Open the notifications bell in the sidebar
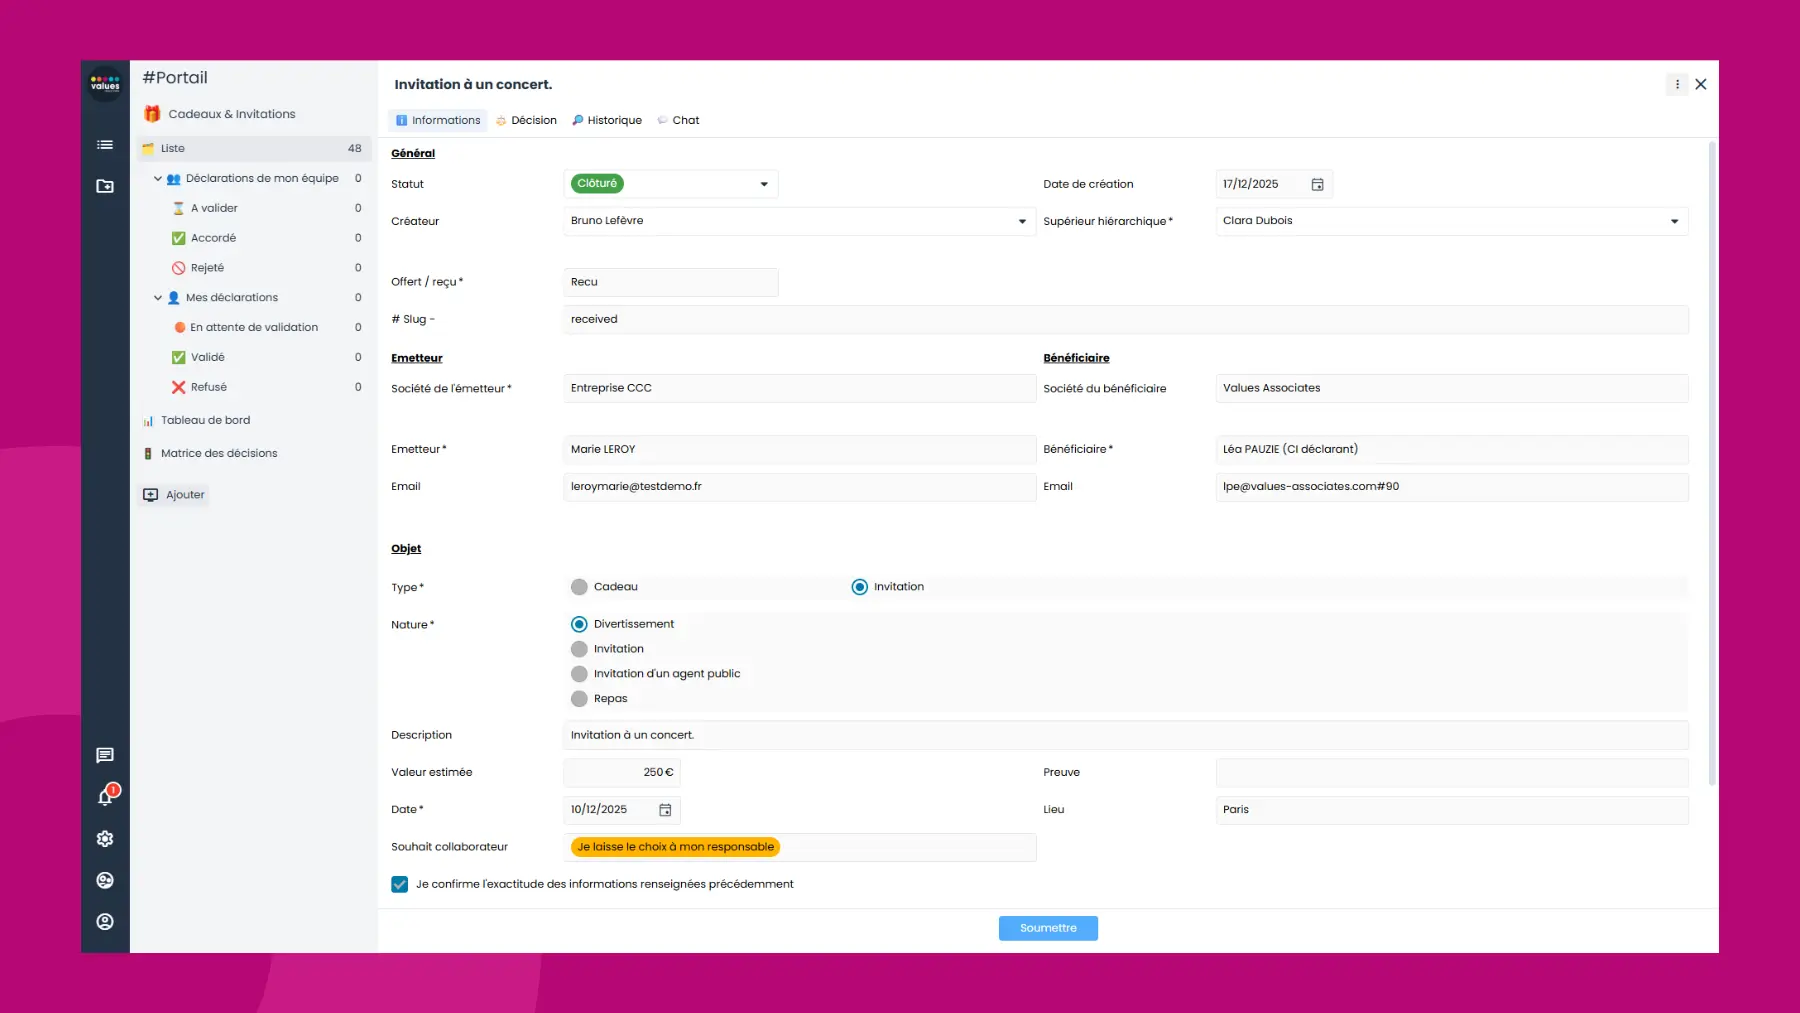 pyautogui.click(x=104, y=796)
